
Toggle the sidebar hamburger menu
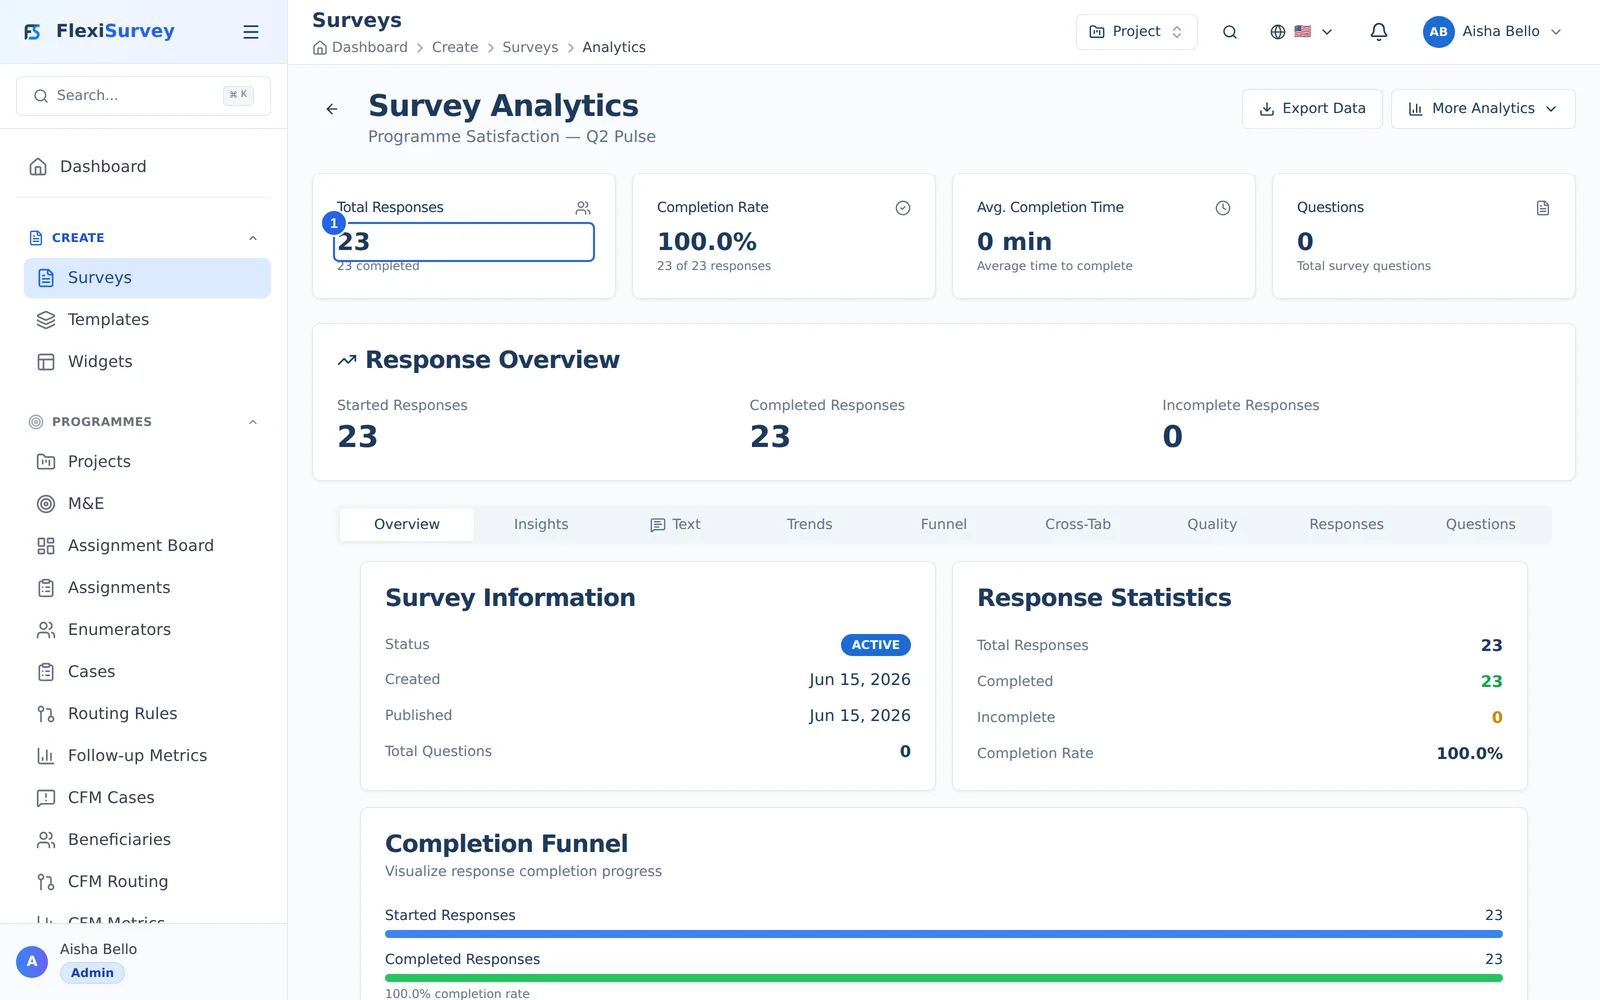point(251,32)
